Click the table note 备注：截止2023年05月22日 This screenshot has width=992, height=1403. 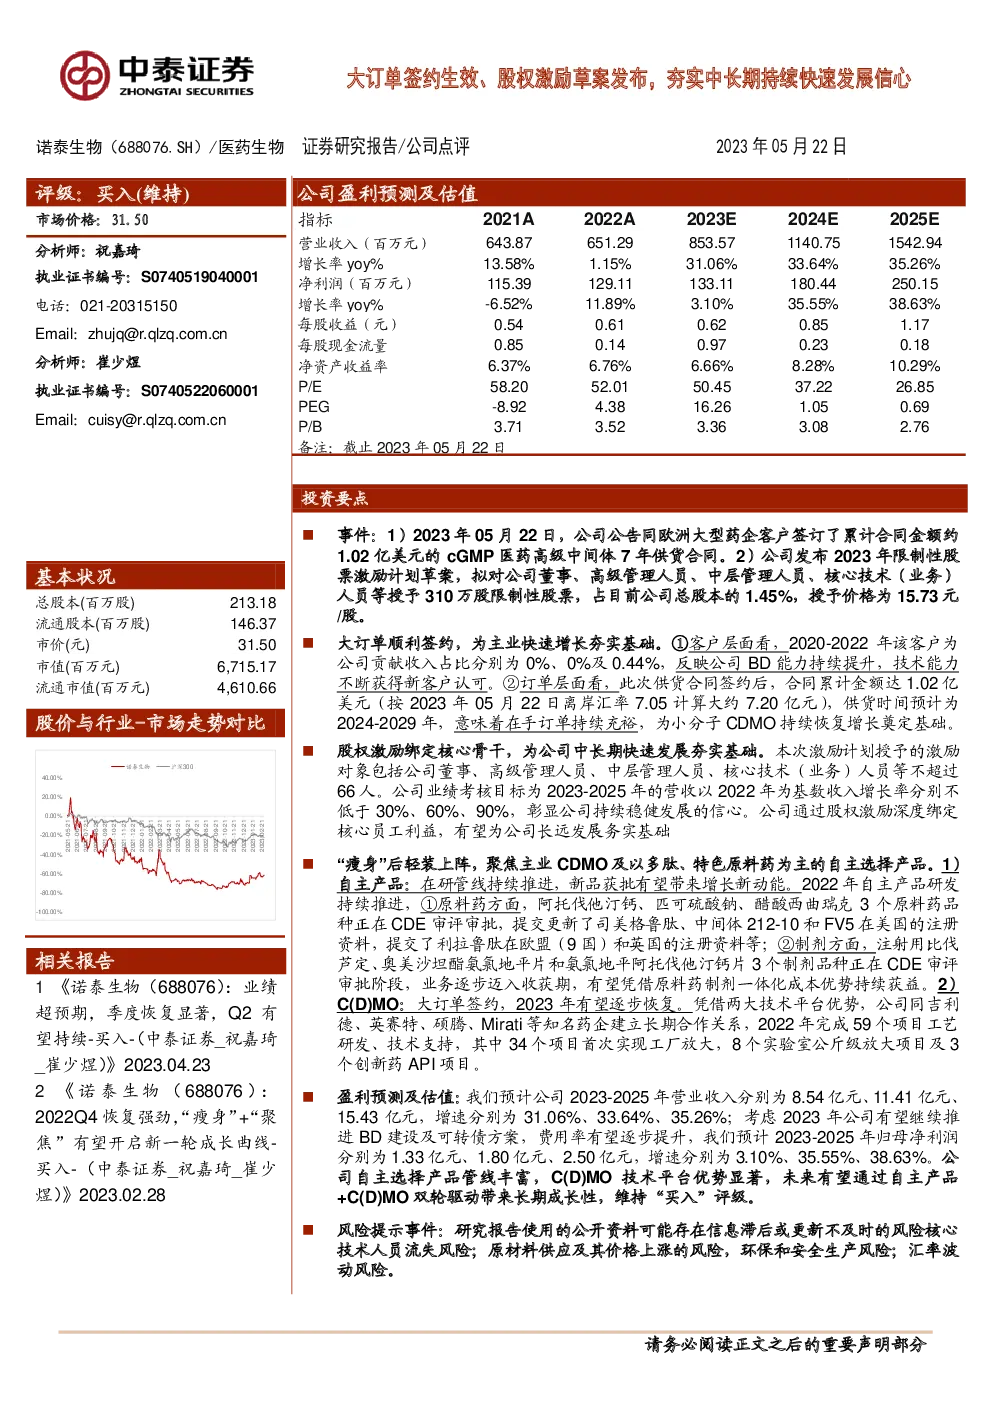tap(401, 448)
